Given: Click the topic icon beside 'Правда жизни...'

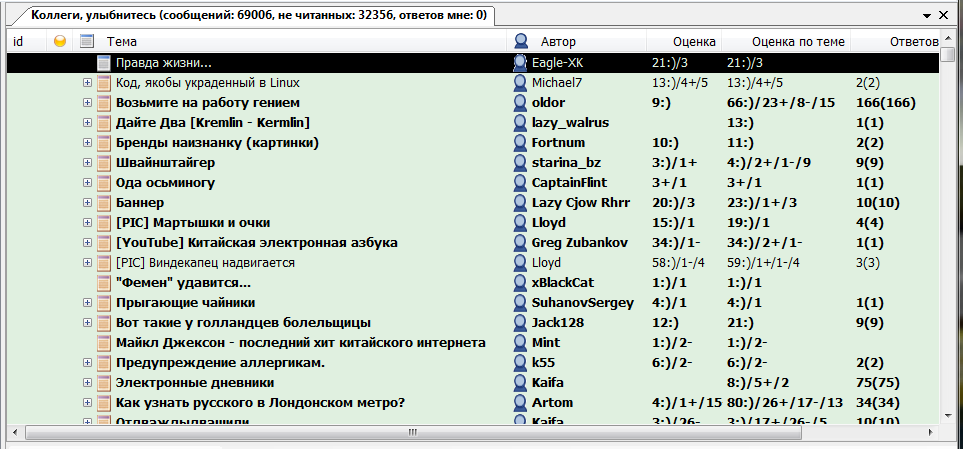Looking at the screenshot, I should (104, 62).
